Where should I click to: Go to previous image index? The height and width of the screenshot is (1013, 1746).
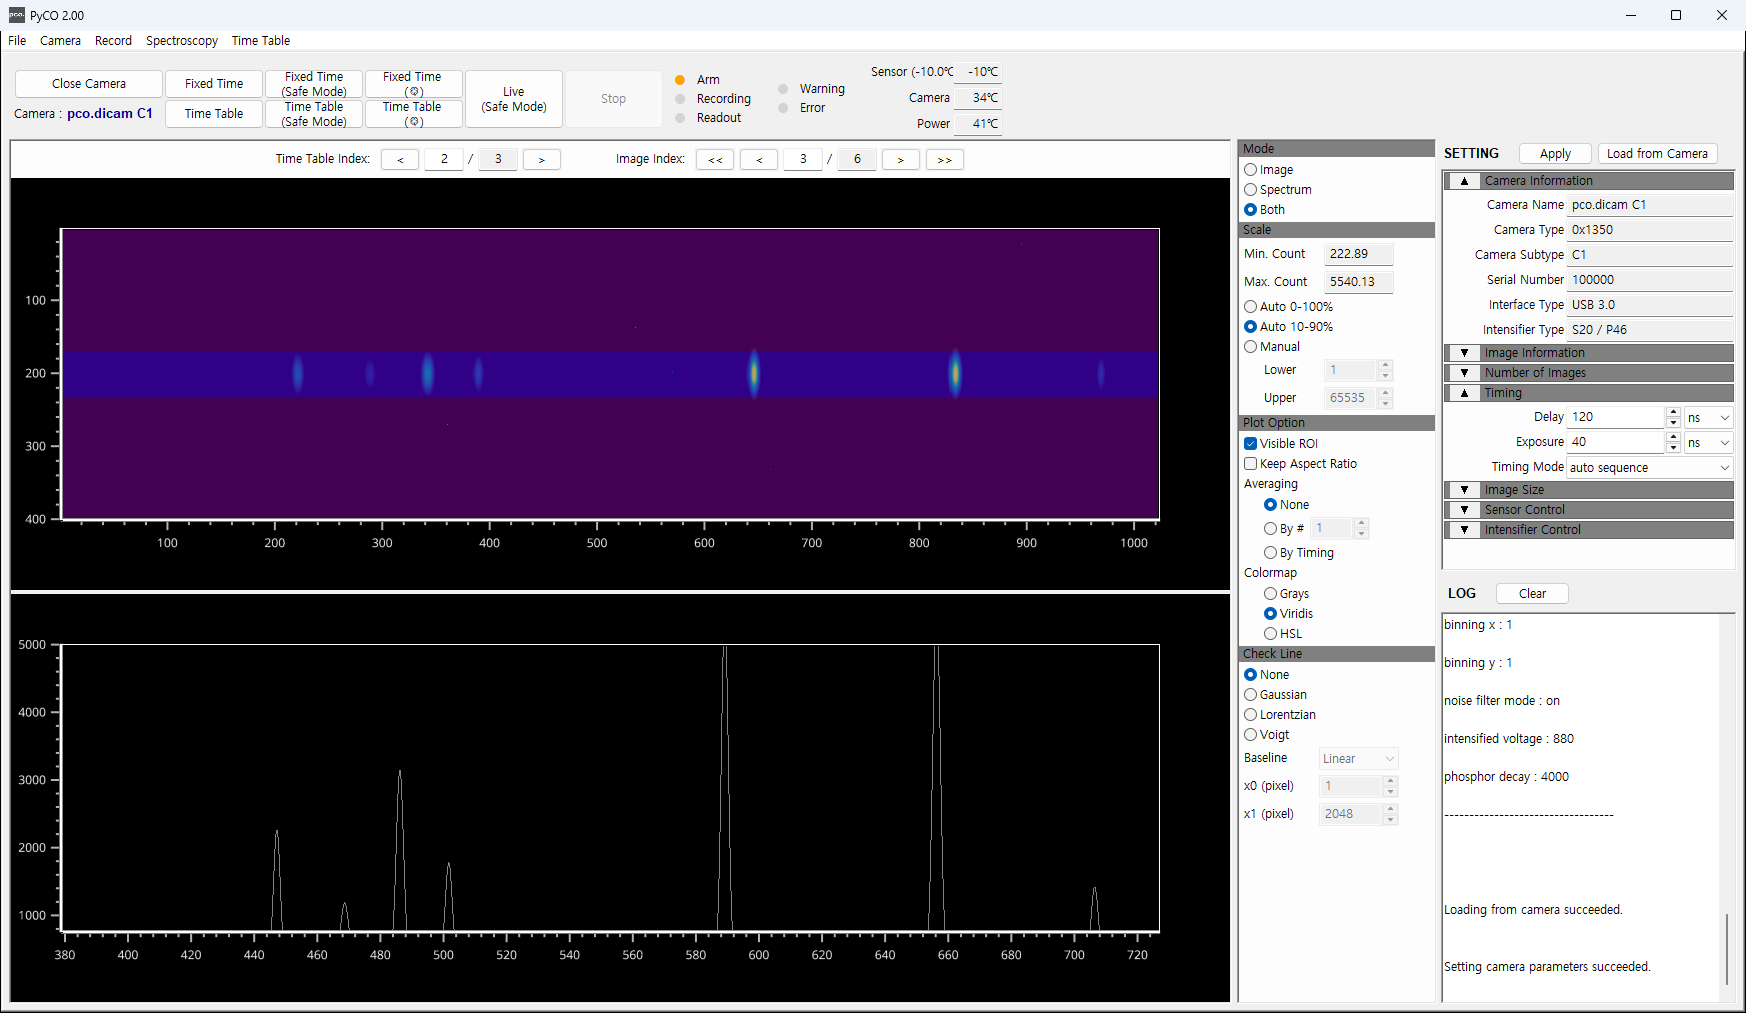coord(759,160)
